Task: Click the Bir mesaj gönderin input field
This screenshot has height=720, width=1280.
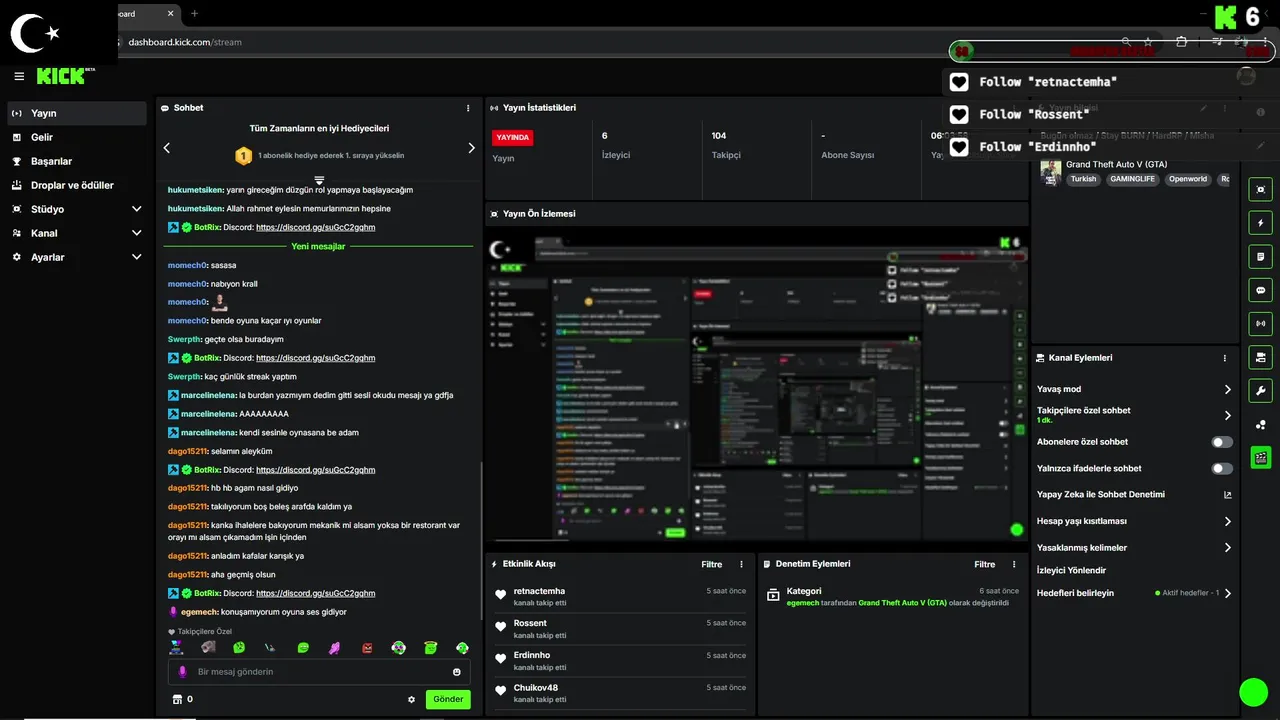Action: (x=319, y=672)
